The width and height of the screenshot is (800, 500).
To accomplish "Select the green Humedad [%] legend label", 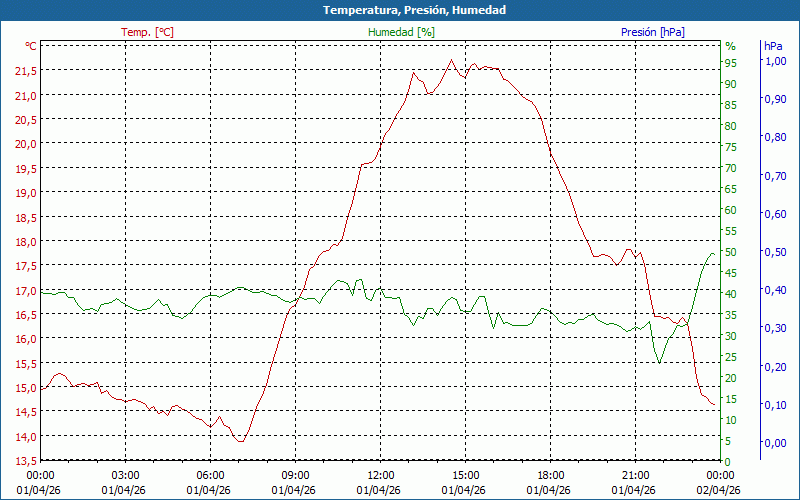I will tap(401, 32).
